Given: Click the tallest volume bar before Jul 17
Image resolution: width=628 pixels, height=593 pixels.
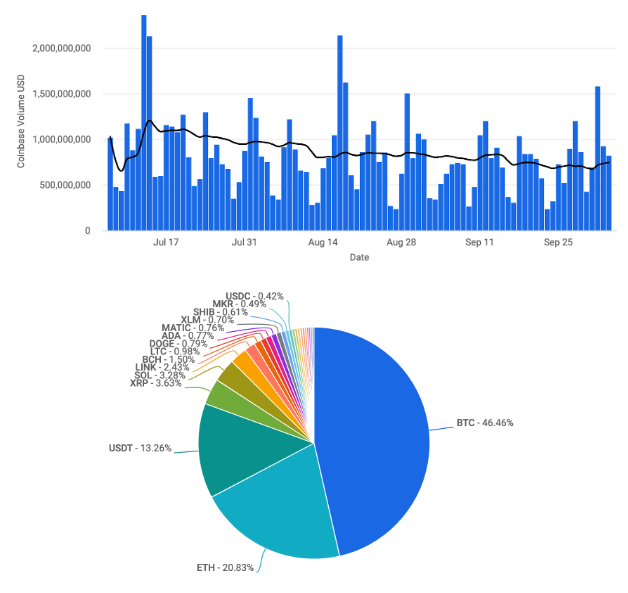Looking at the screenshot, I should [x=144, y=123].
